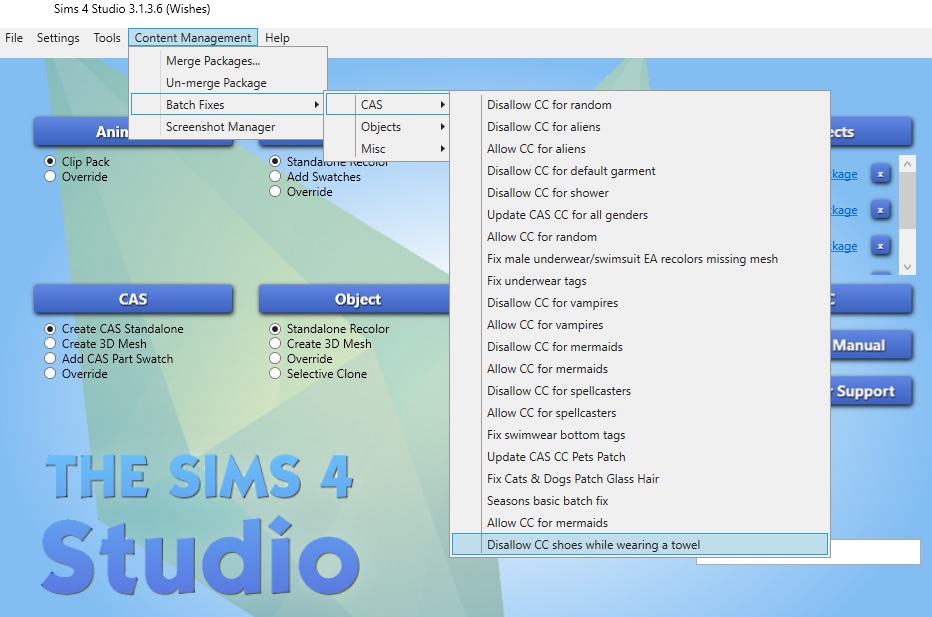Click the second x button in project list

tap(880, 210)
